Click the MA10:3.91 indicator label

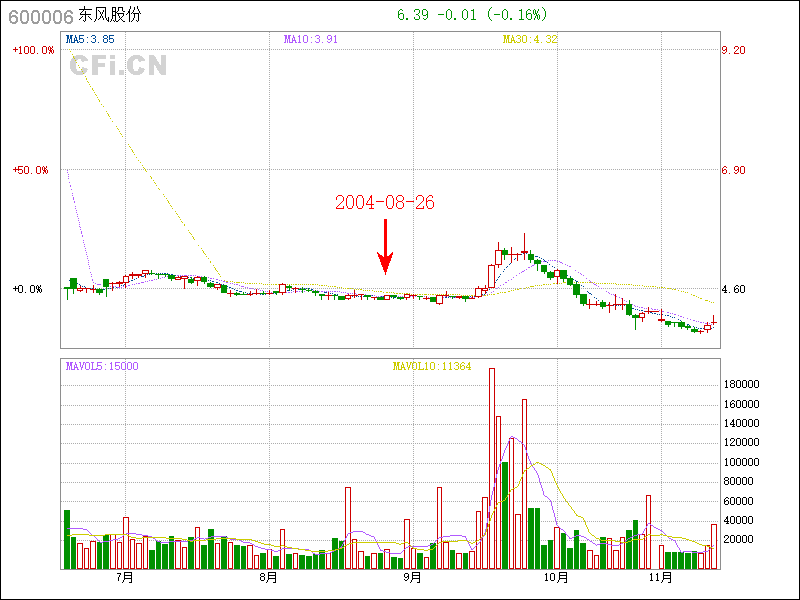click(x=311, y=39)
